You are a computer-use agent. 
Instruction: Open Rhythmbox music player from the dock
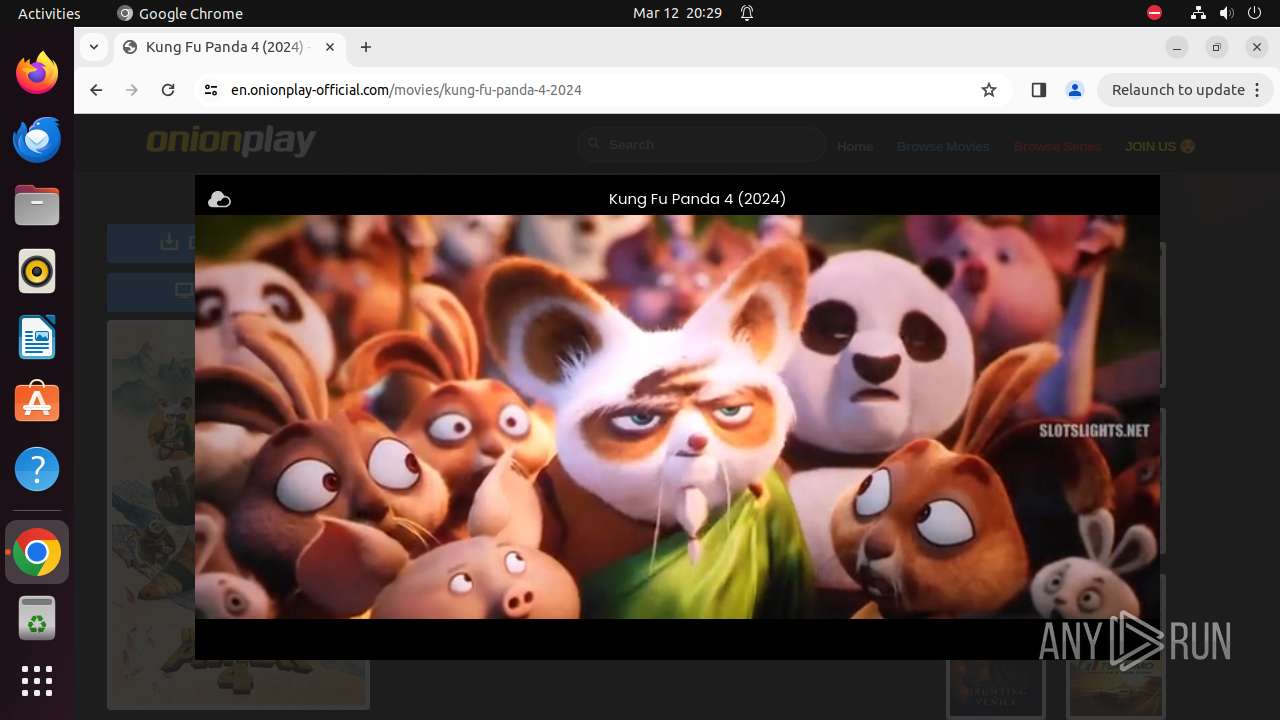click(37, 271)
